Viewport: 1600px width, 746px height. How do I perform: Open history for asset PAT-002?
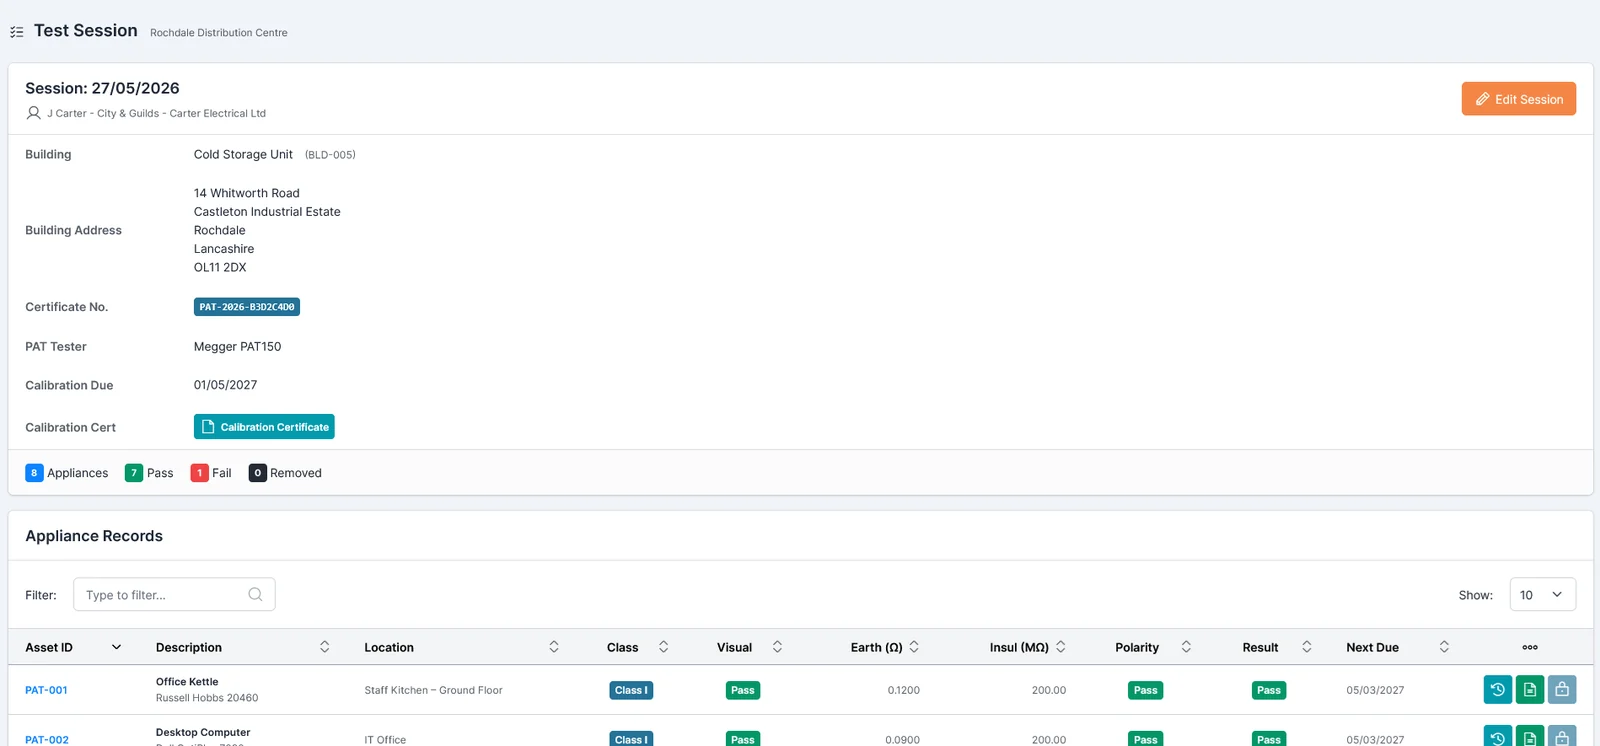point(1497,738)
